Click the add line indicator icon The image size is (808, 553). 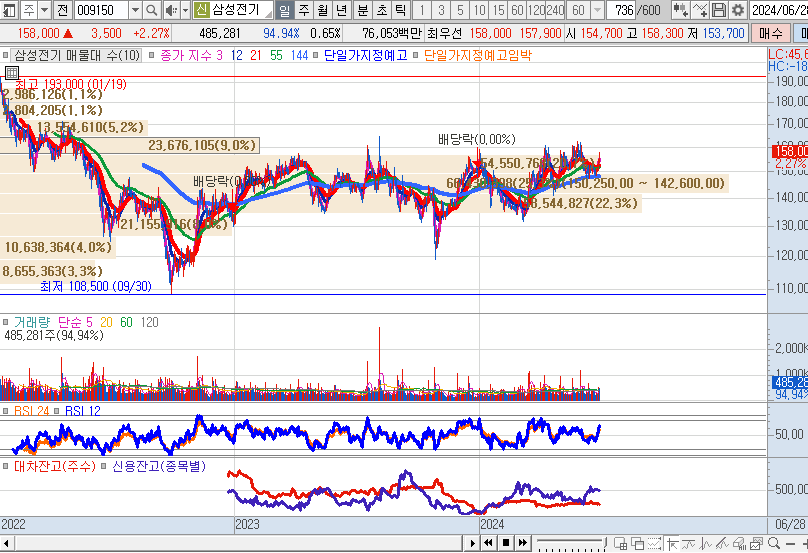pyautogui.click(x=700, y=10)
